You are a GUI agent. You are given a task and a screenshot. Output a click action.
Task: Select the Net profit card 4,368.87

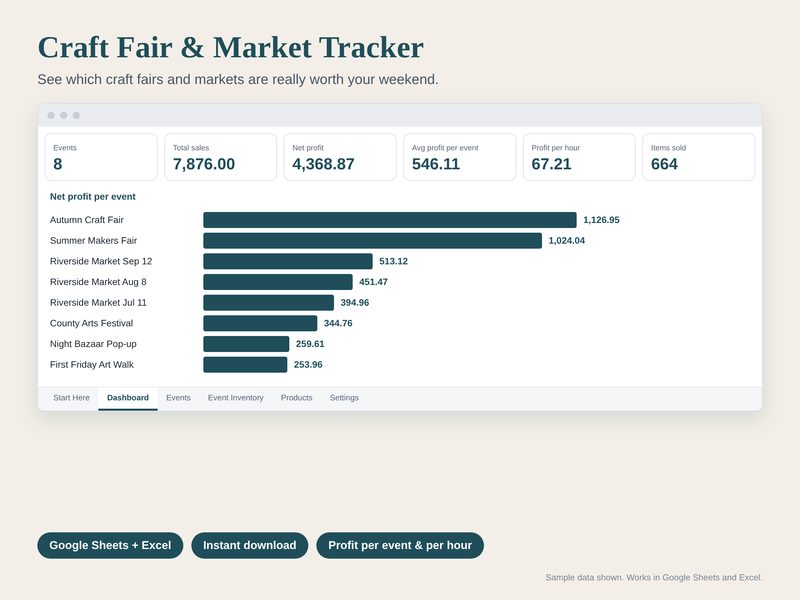tap(340, 157)
